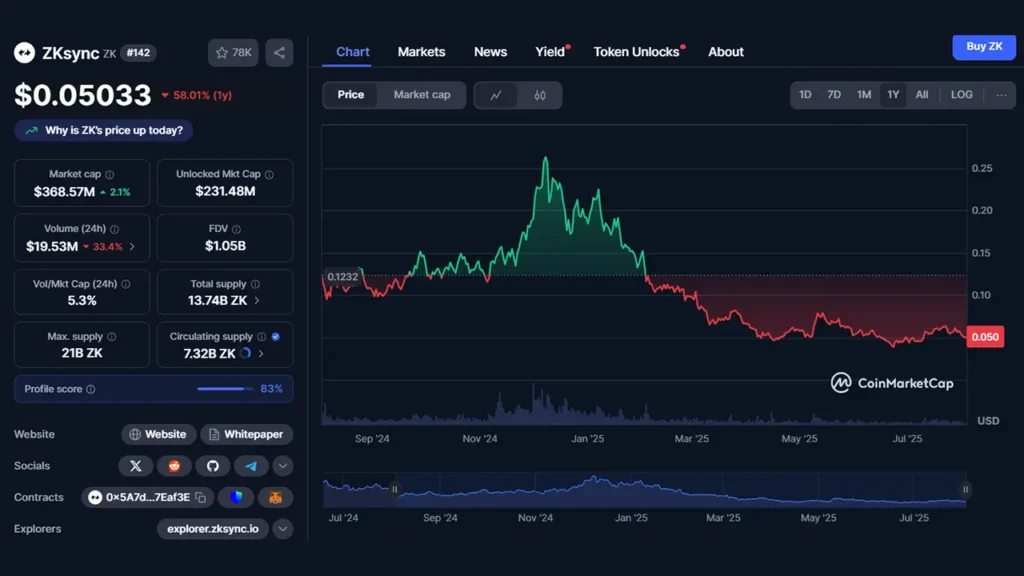The width and height of the screenshot is (1024, 576).
Task: Open the Whitepaper link button
Action: 246,434
